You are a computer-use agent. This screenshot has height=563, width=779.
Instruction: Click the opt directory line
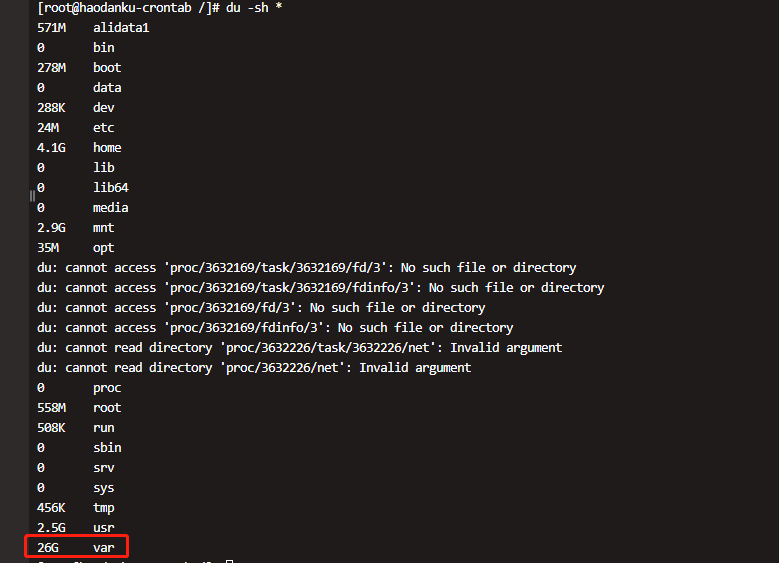(x=76, y=248)
